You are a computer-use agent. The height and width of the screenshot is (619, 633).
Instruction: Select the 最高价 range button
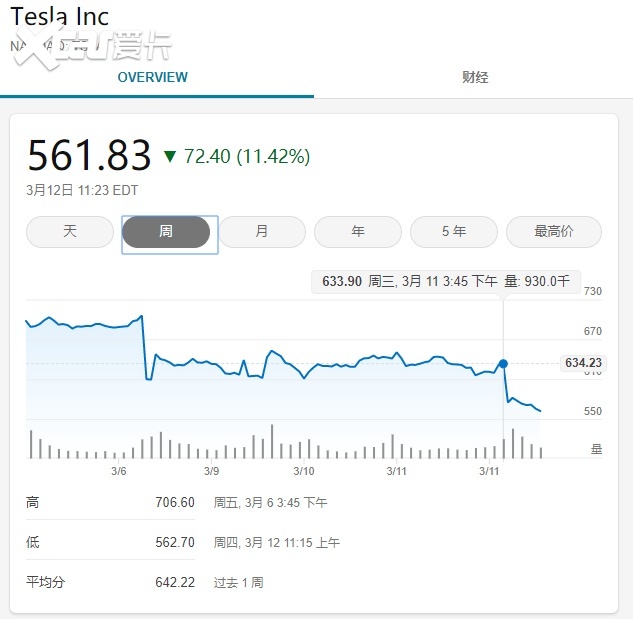(x=554, y=231)
